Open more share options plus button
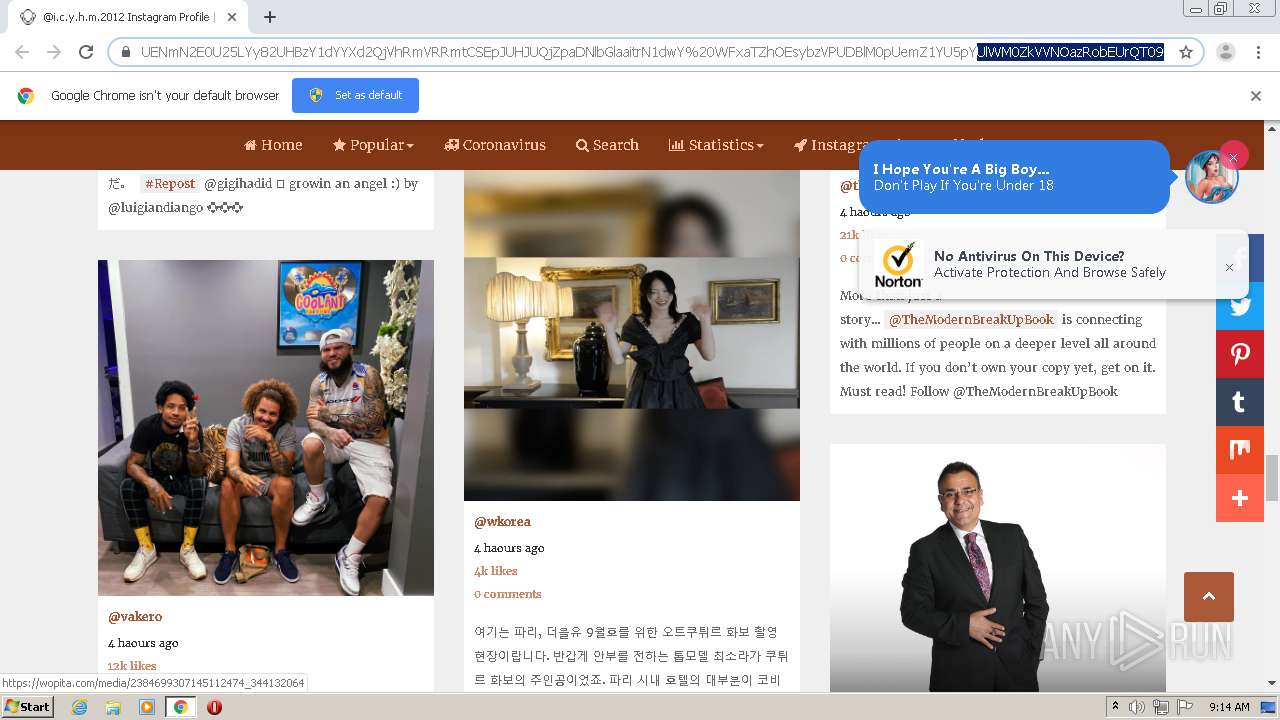The height and width of the screenshot is (720, 1280). click(x=1240, y=498)
